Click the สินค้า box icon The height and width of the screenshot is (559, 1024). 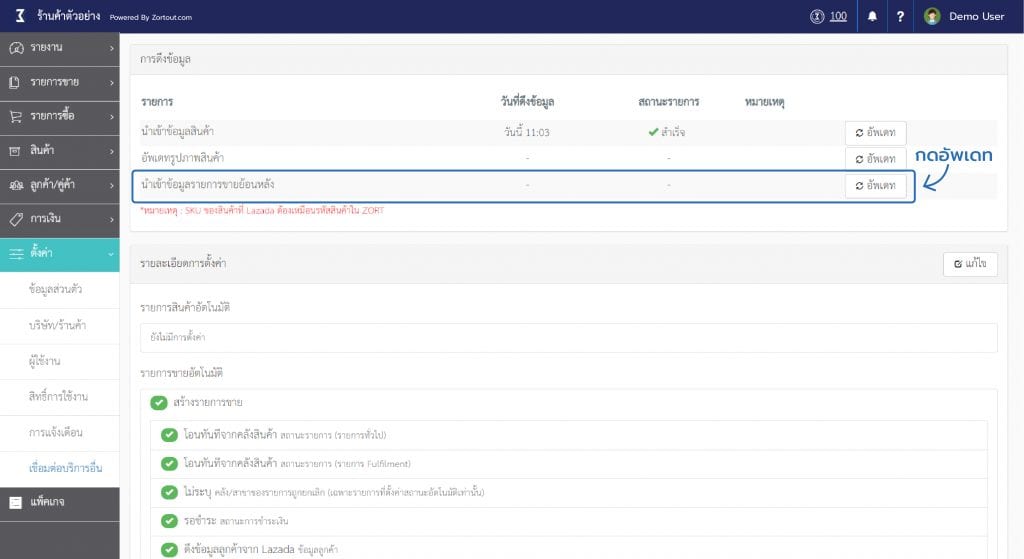(x=14, y=151)
